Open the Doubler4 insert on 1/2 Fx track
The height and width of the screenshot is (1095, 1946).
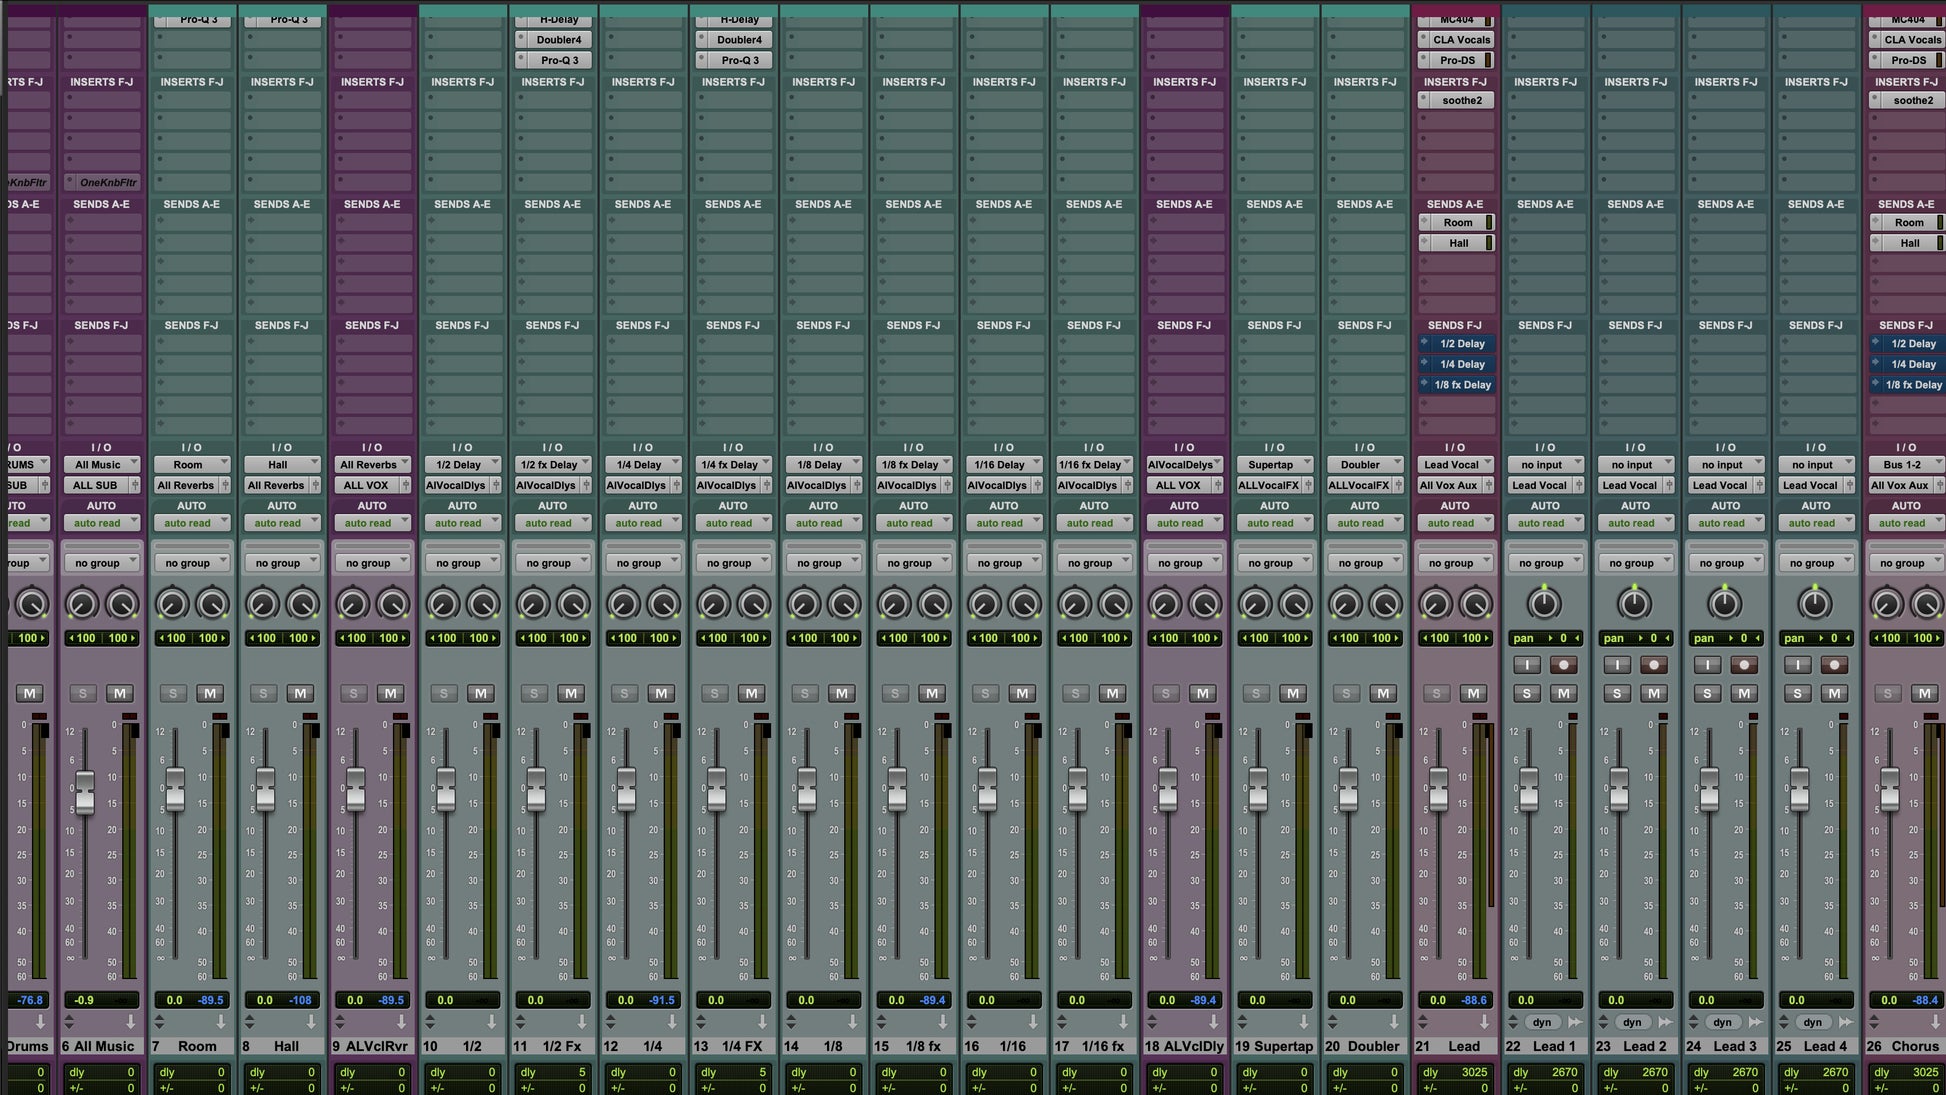click(x=558, y=40)
